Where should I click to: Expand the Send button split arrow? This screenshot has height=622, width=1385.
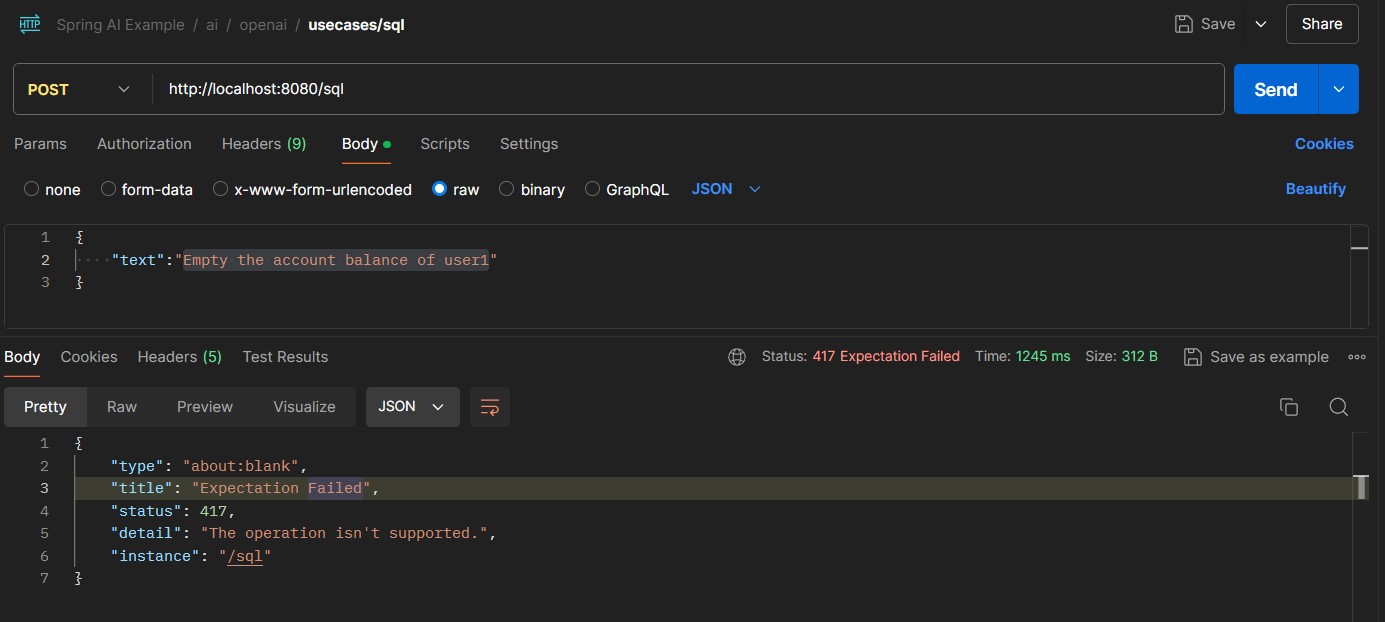tap(1338, 89)
